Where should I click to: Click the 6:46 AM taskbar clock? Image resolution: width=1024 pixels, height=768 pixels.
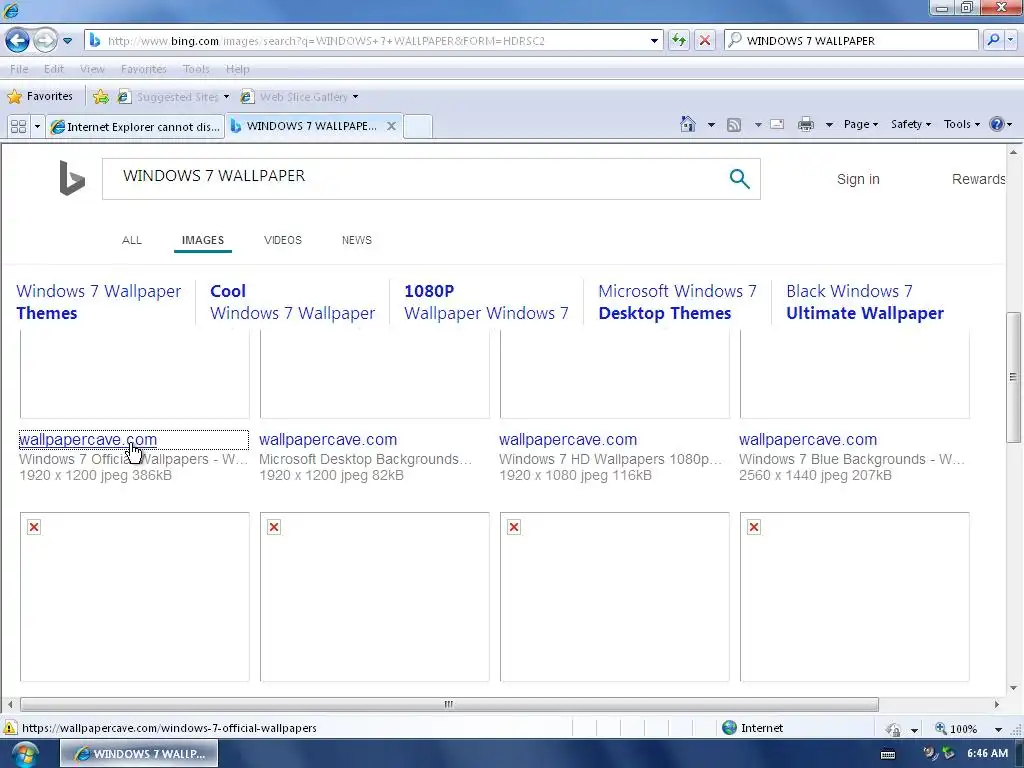click(x=987, y=754)
